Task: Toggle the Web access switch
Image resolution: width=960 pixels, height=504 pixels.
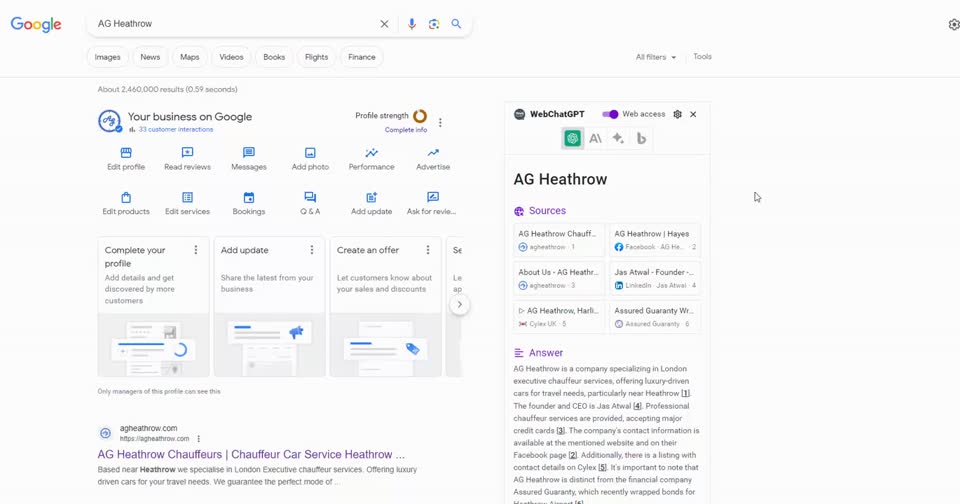Action: tap(610, 115)
